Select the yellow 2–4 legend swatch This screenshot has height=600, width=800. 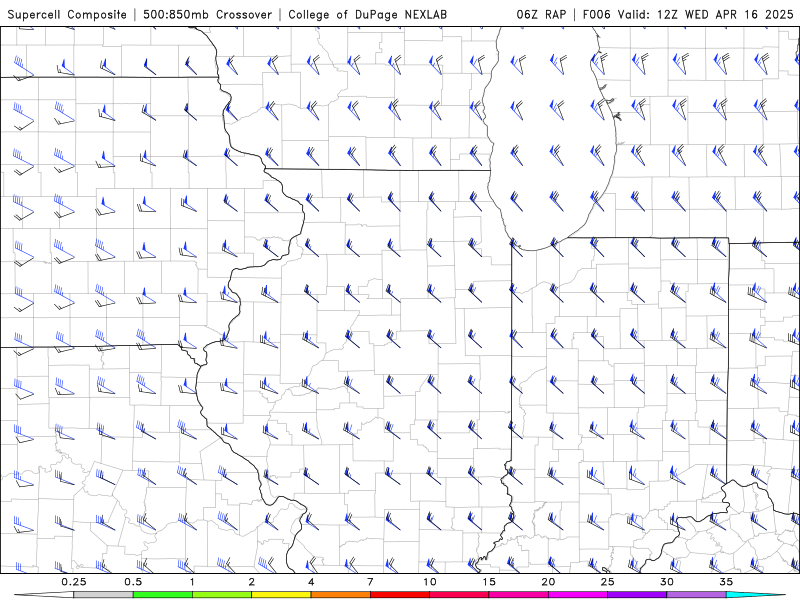[281, 595]
